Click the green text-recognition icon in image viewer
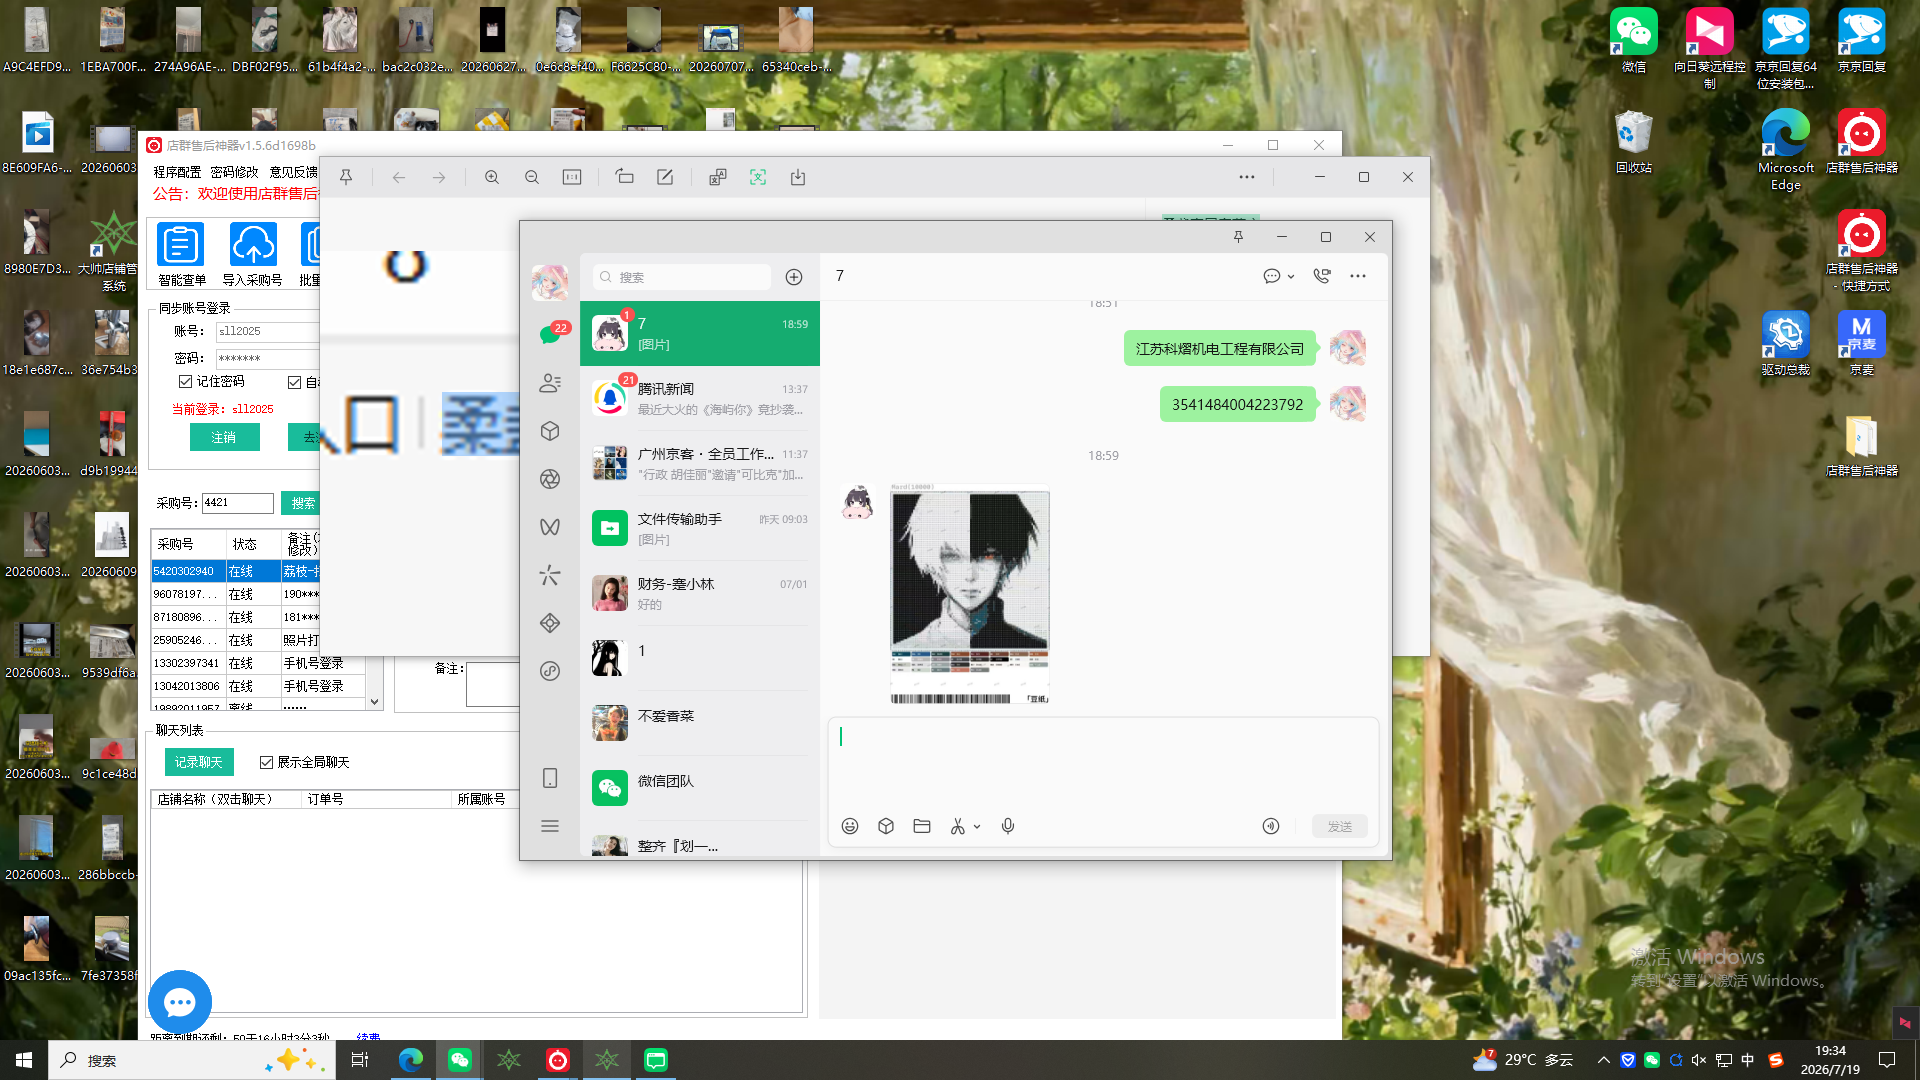 pyautogui.click(x=758, y=177)
